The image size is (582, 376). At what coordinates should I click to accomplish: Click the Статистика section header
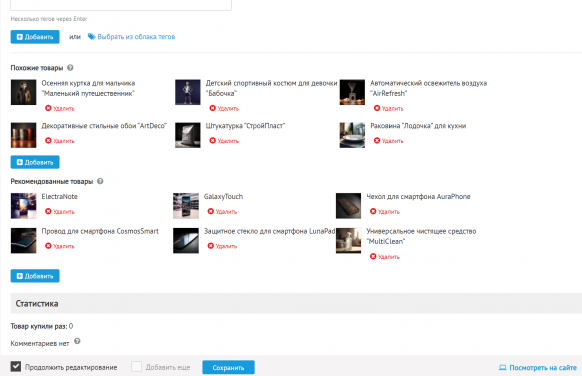(296, 303)
